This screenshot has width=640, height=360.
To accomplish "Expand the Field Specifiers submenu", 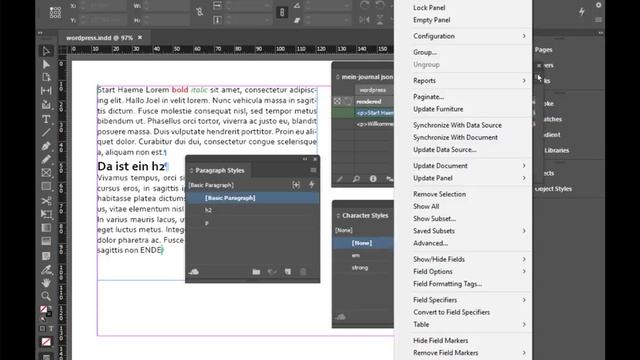I will [x=469, y=300].
